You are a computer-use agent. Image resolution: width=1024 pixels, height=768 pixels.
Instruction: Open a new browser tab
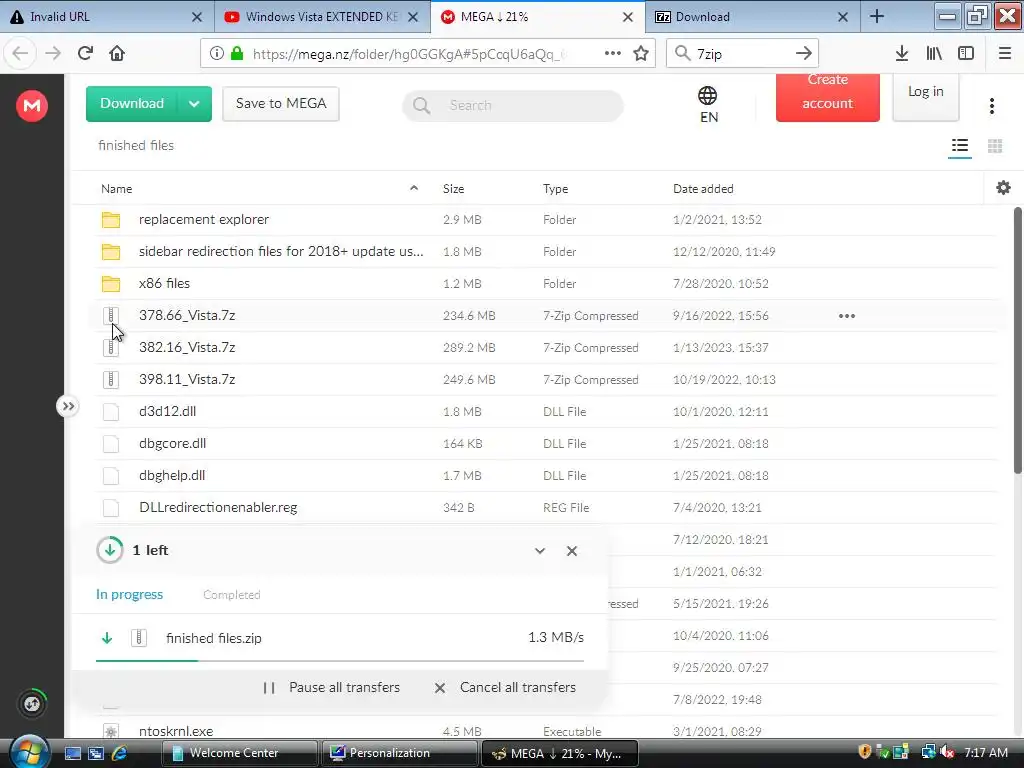[877, 17]
